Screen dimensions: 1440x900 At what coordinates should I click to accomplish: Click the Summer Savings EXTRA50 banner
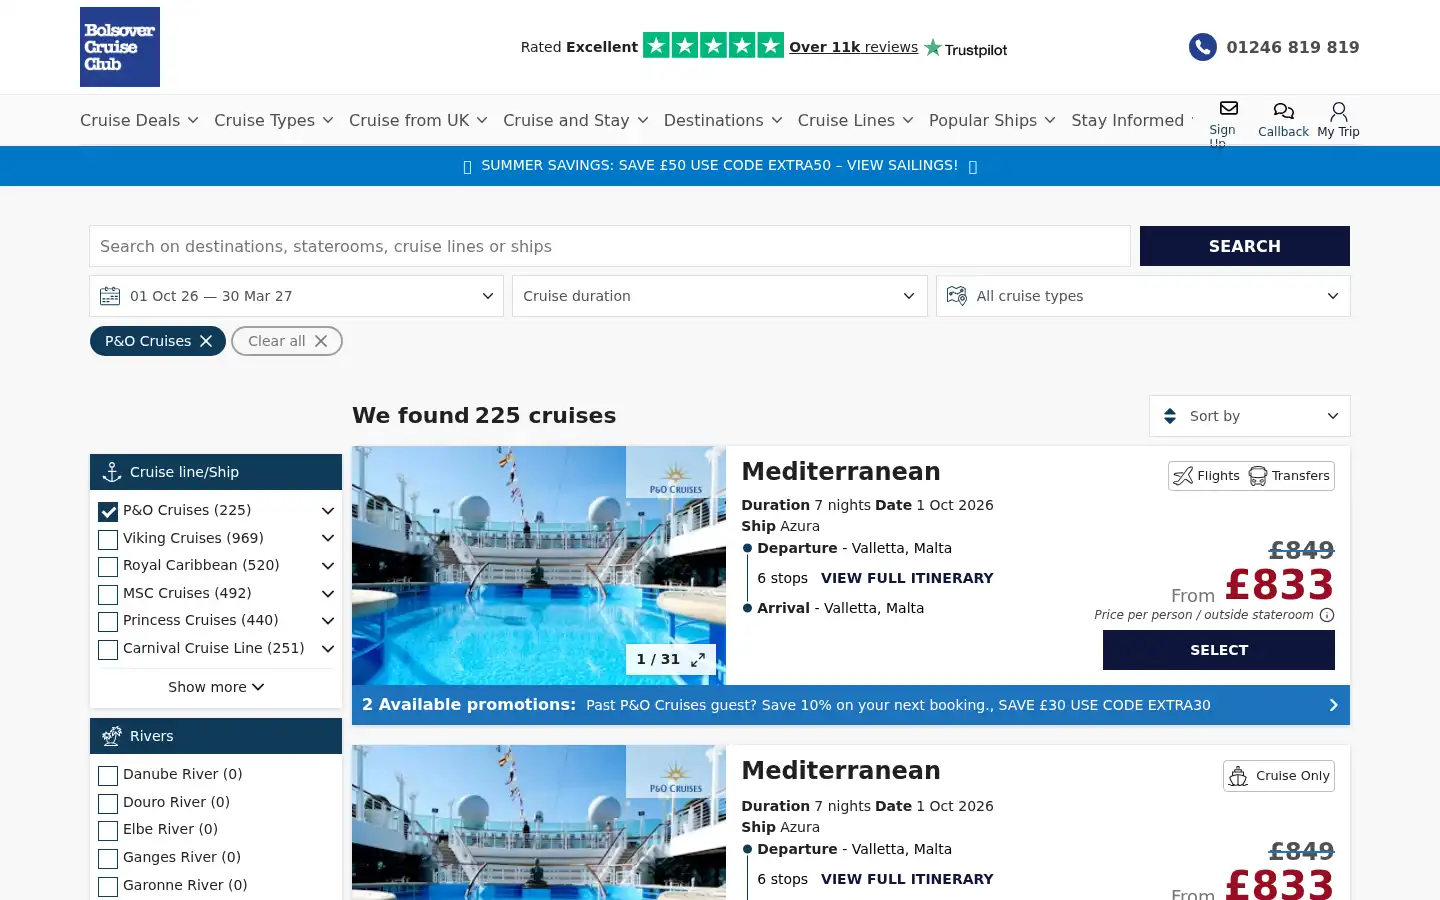click(720, 166)
